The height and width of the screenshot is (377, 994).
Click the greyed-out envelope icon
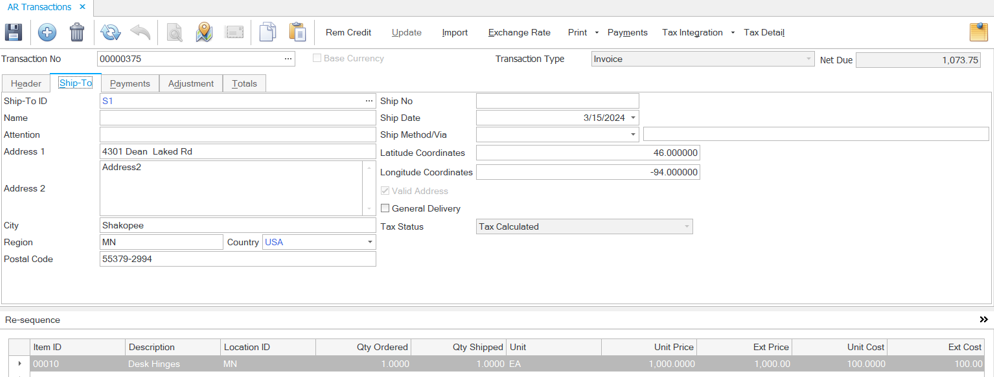point(234,32)
